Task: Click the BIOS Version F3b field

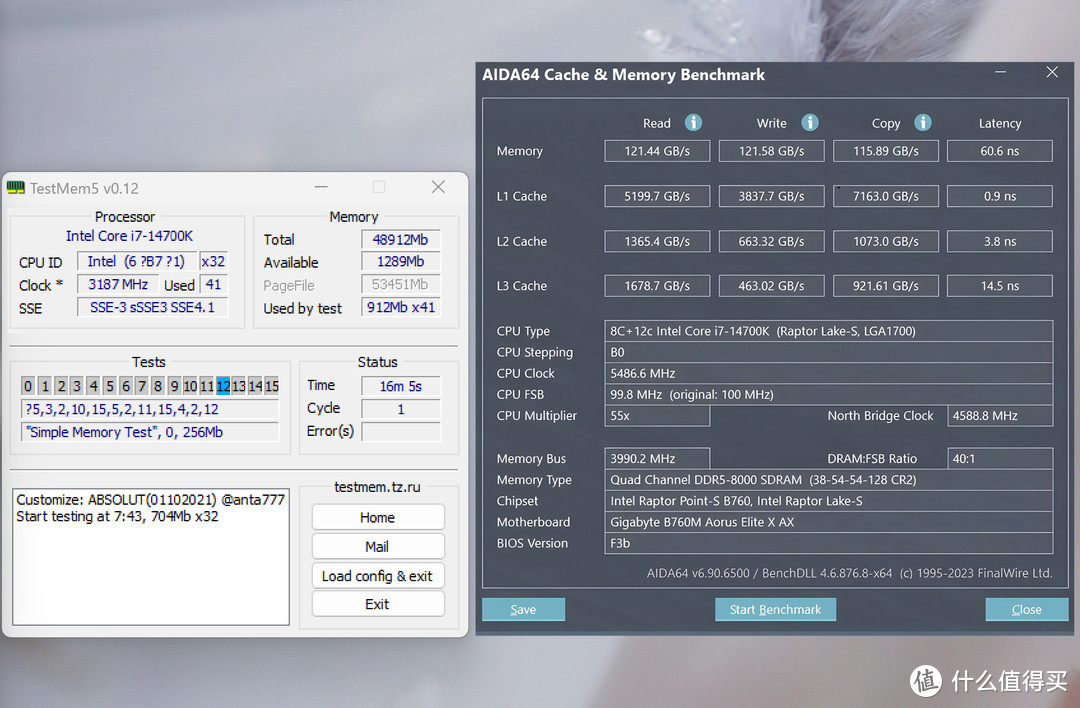Action: pyautogui.click(x=829, y=543)
